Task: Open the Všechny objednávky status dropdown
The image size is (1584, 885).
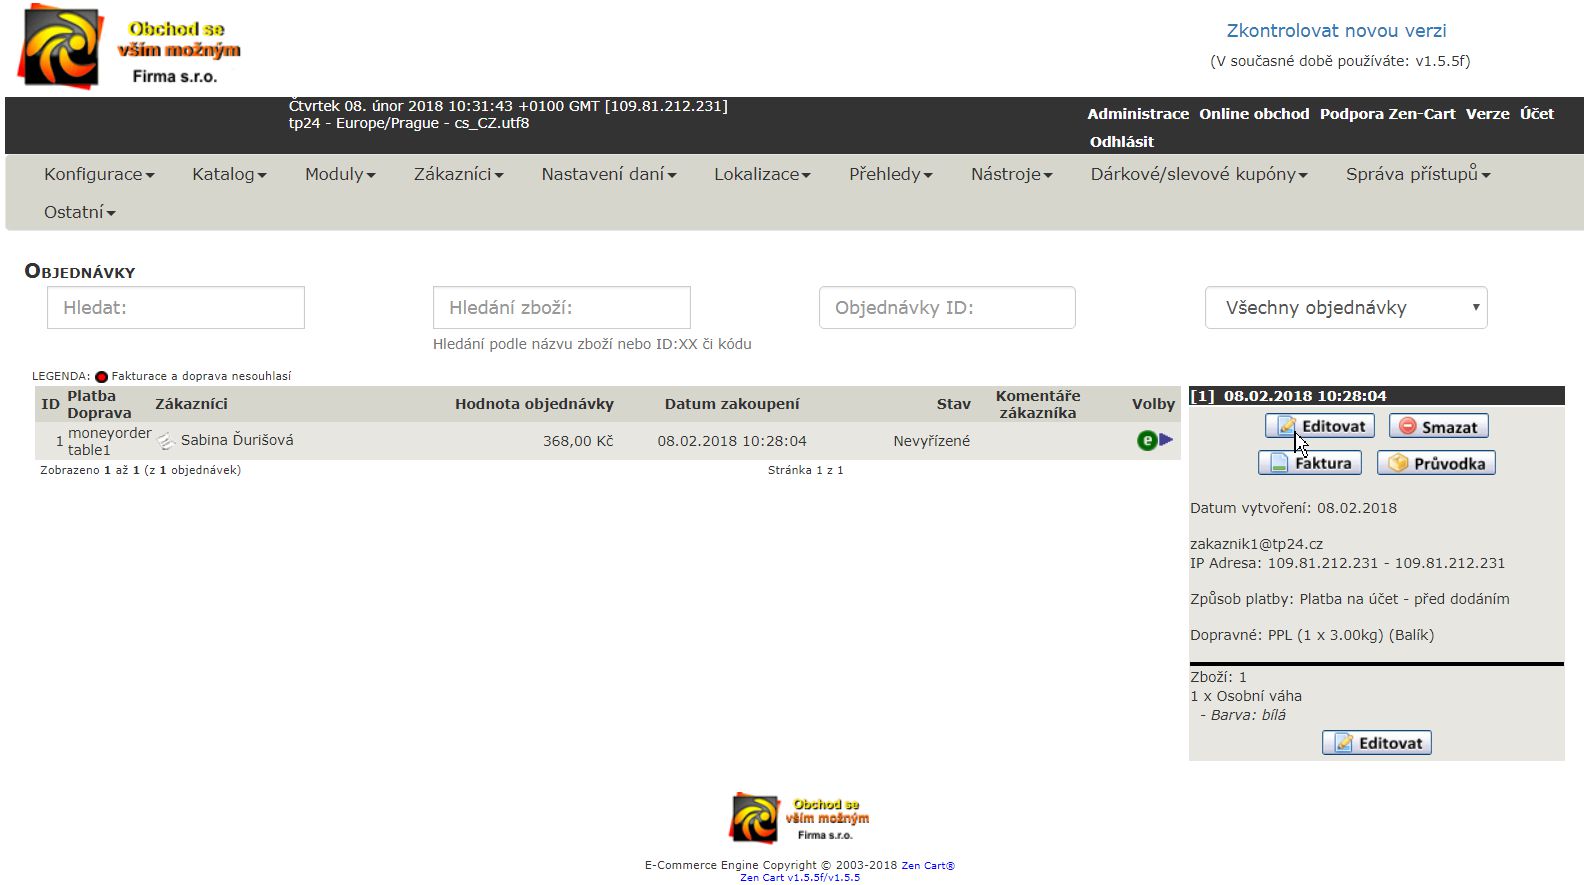Action: (1345, 308)
